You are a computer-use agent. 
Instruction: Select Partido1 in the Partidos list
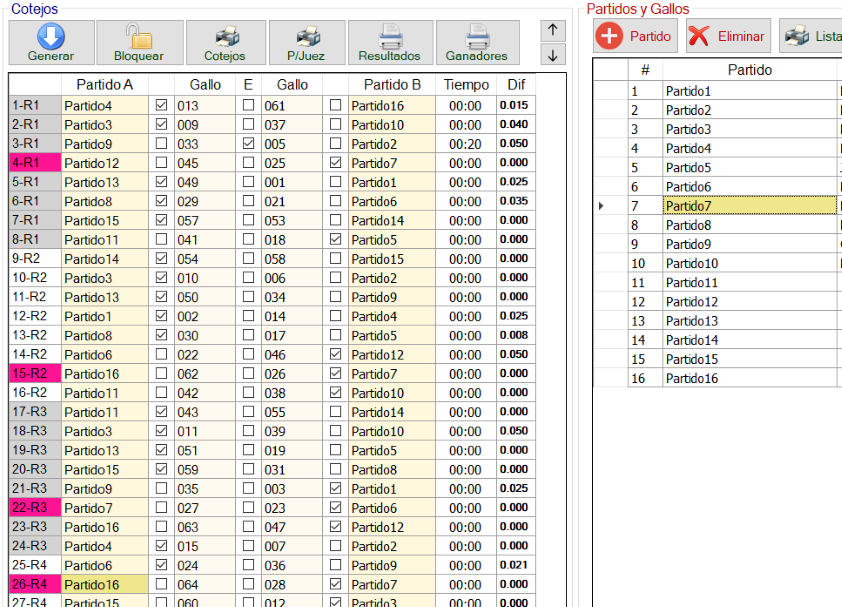(x=750, y=91)
